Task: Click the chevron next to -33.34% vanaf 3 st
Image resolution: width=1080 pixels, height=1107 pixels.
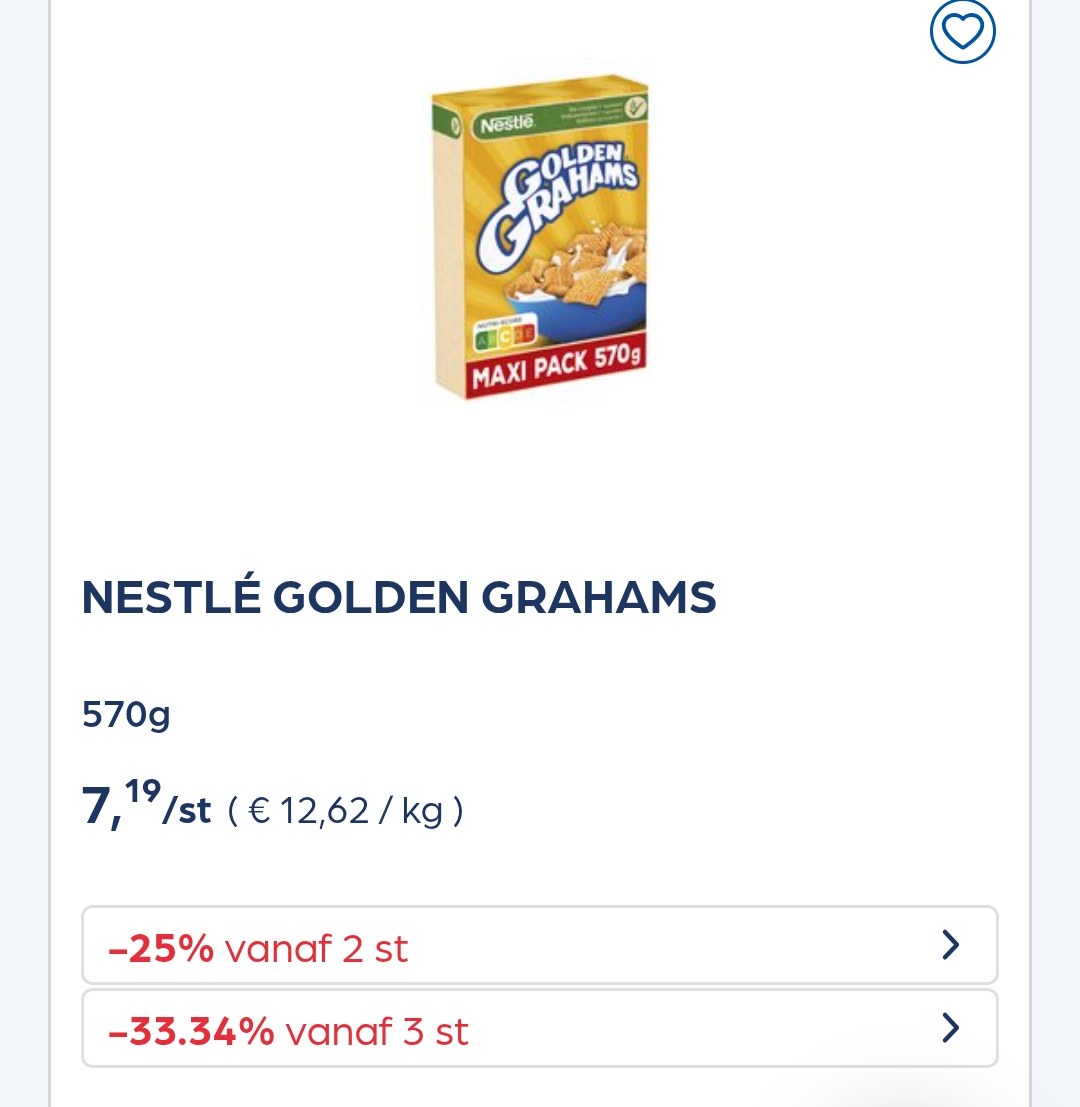Action: tap(950, 1027)
